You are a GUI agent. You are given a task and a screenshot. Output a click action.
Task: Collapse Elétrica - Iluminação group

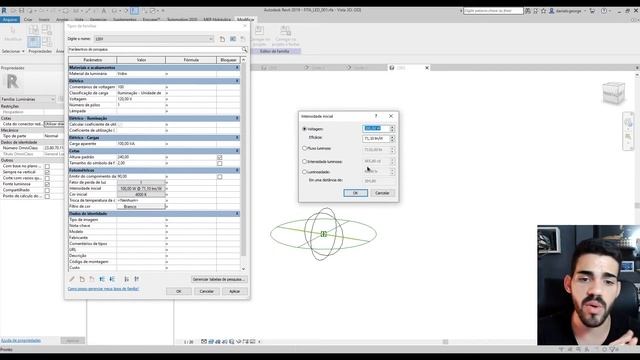tap(237, 118)
